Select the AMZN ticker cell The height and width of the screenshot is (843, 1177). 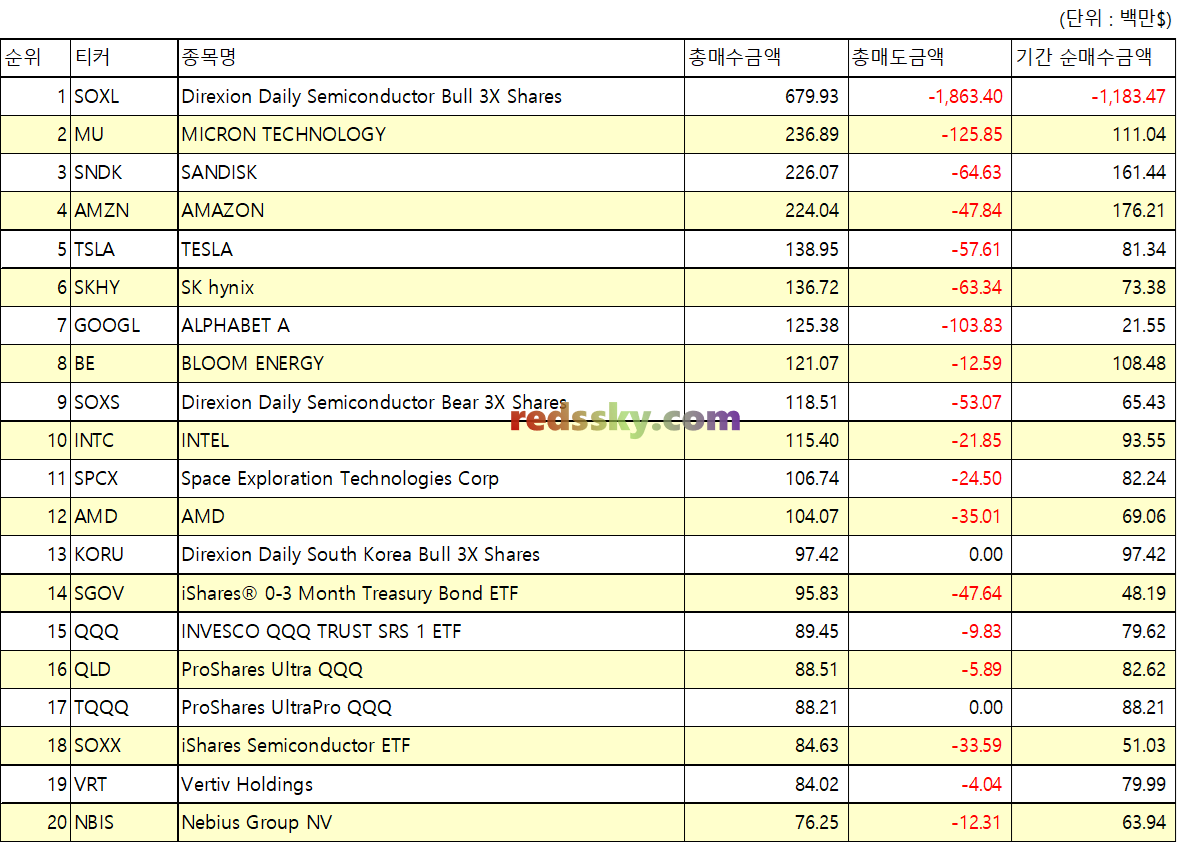coord(124,211)
